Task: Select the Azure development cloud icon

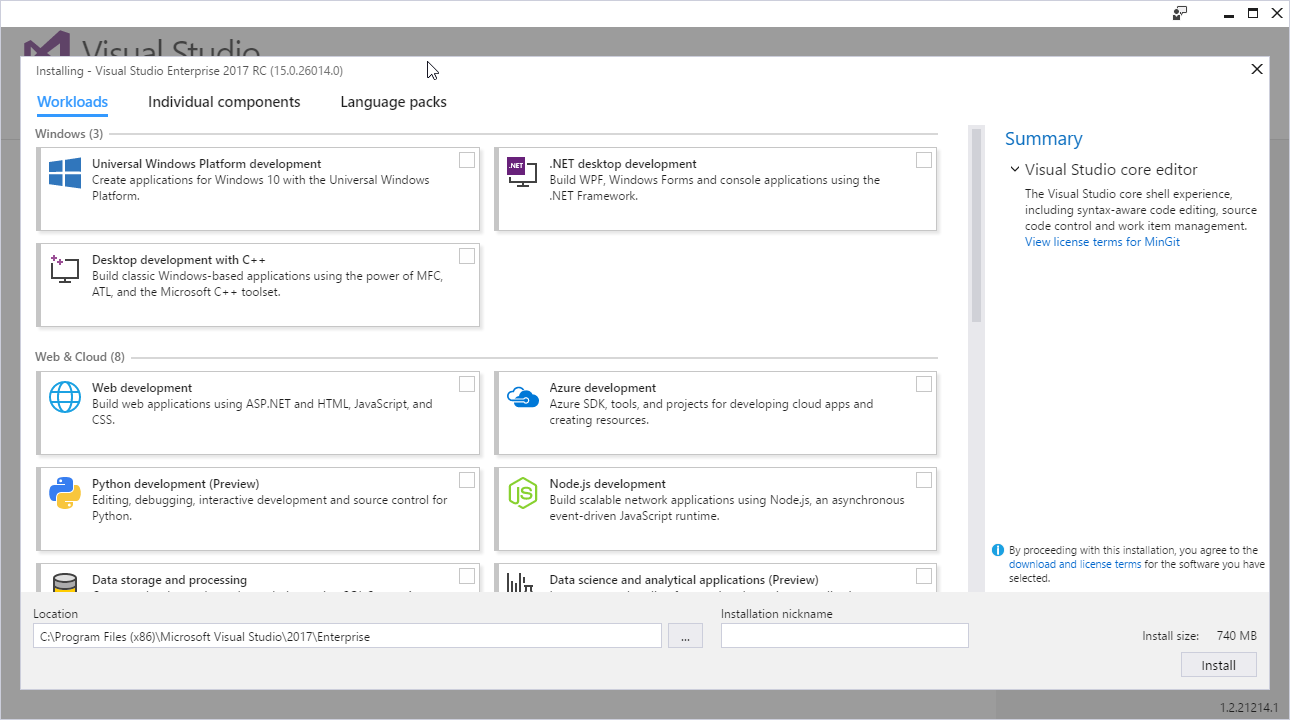Action: tap(521, 396)
